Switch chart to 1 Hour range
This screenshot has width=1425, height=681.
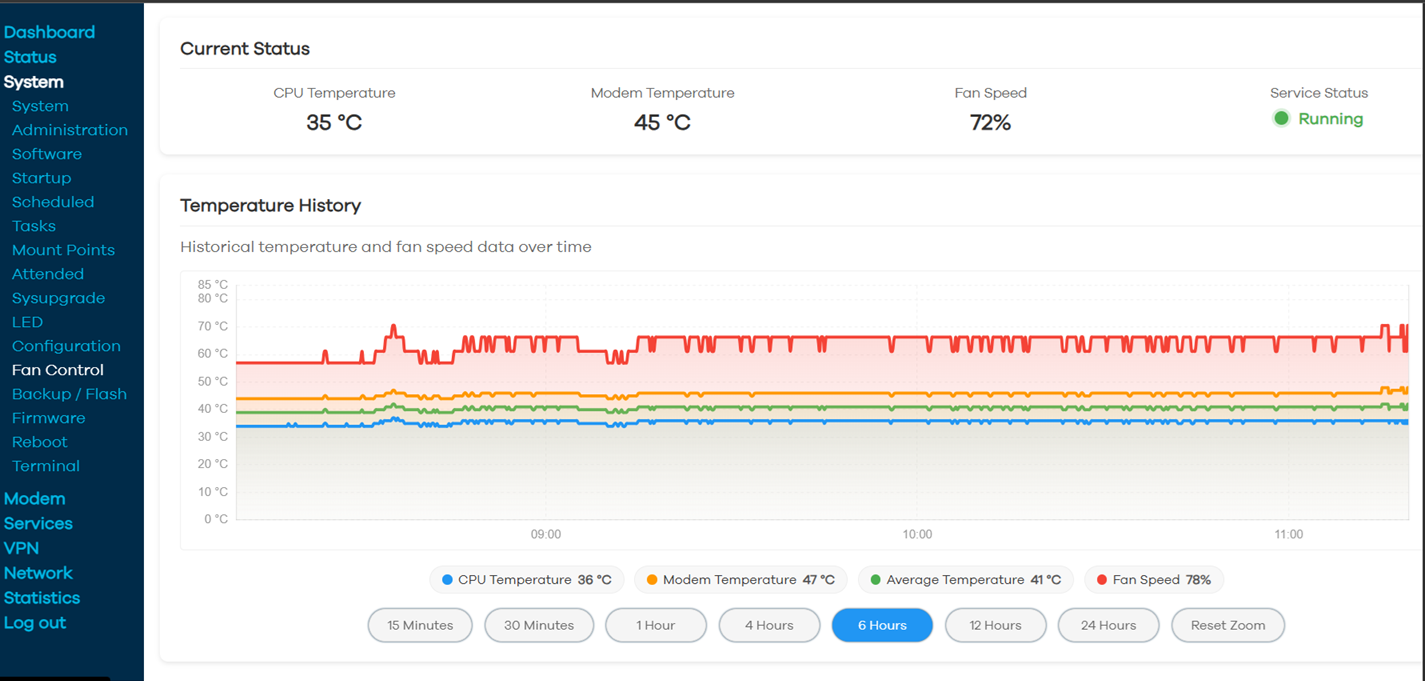656,626
